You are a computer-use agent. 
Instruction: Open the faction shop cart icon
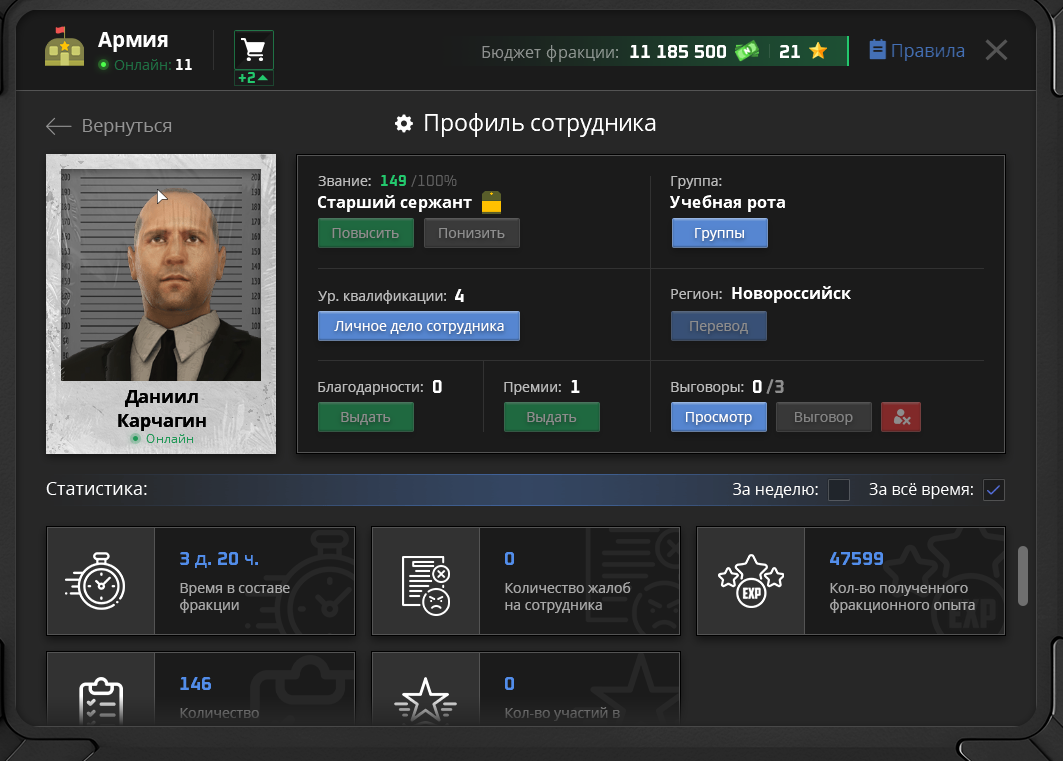254,49
